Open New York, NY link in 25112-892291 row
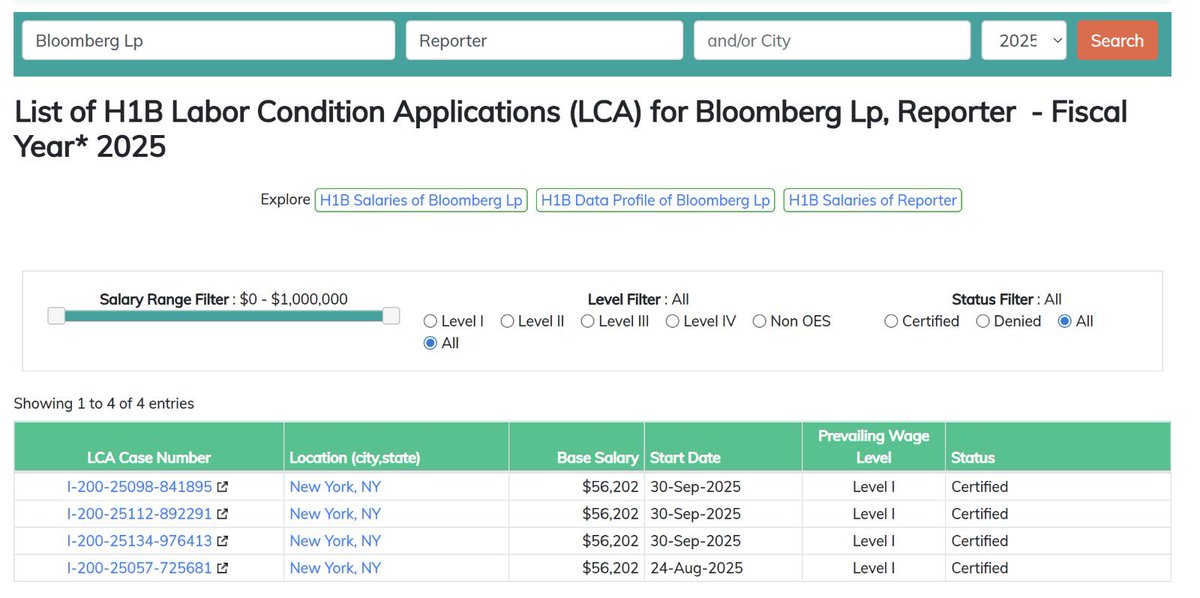The height and width of the screenshot is (598, 1200). coord(335,514)
